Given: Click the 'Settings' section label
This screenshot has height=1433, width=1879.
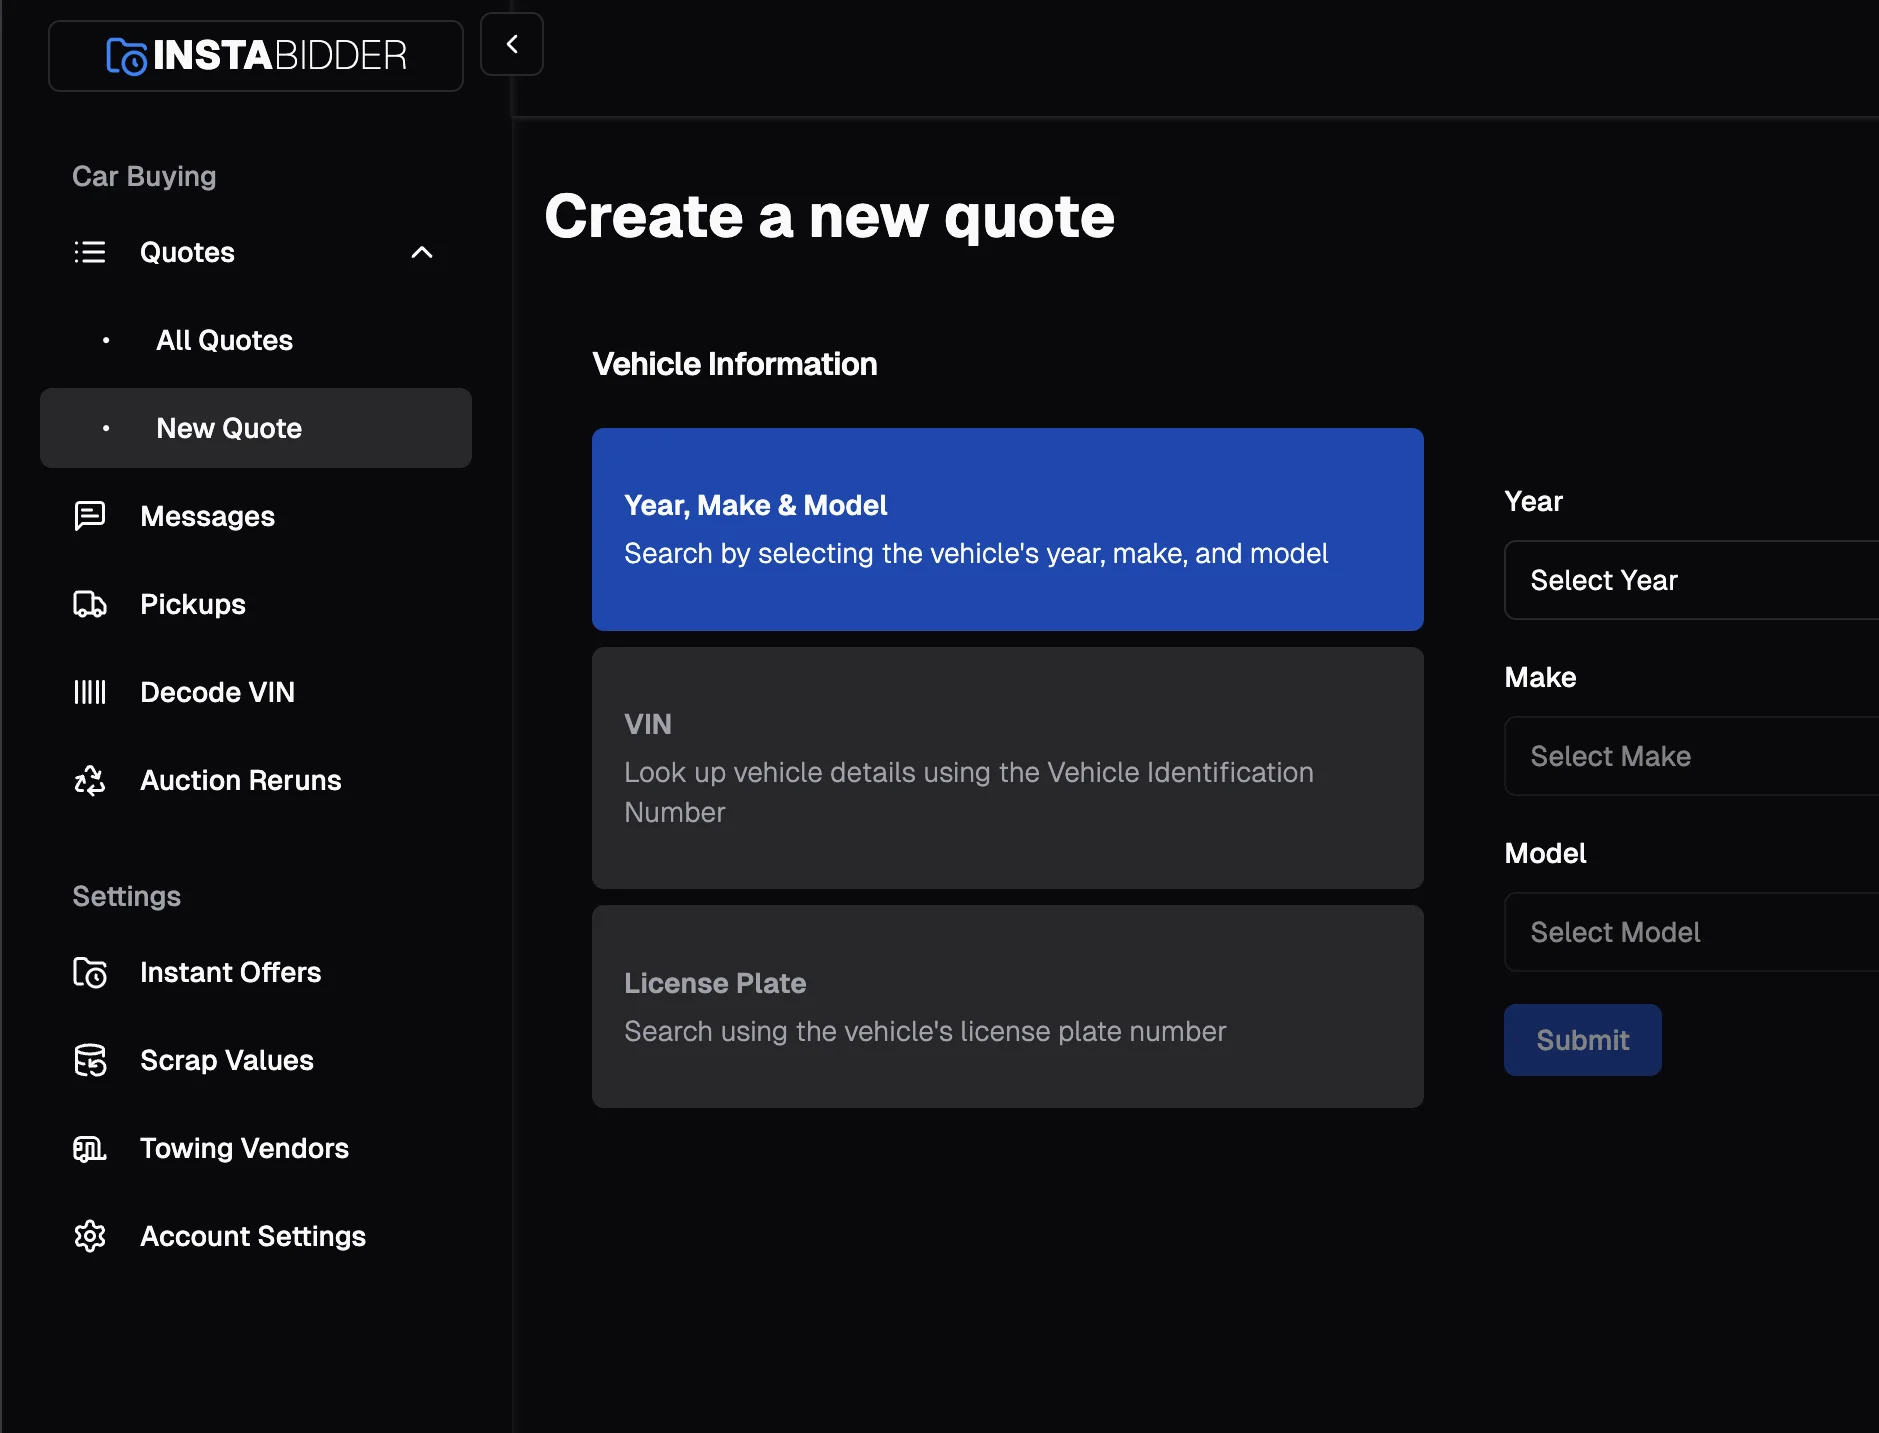Looking at the screenshot, I should tap(127, 896).
